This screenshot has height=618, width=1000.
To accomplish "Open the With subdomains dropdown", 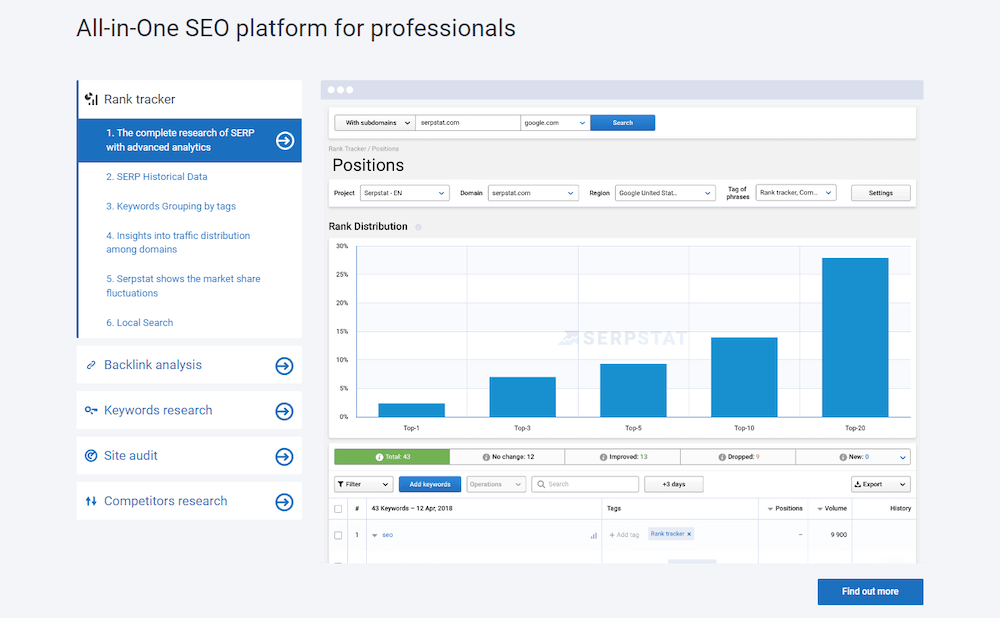I will [x=373, y=123].
